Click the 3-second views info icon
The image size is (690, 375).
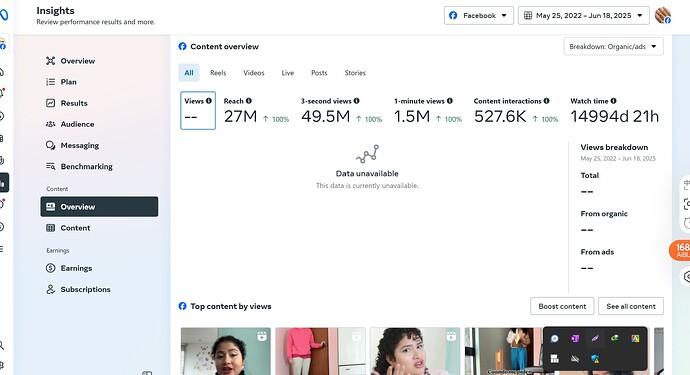[356, 101]
